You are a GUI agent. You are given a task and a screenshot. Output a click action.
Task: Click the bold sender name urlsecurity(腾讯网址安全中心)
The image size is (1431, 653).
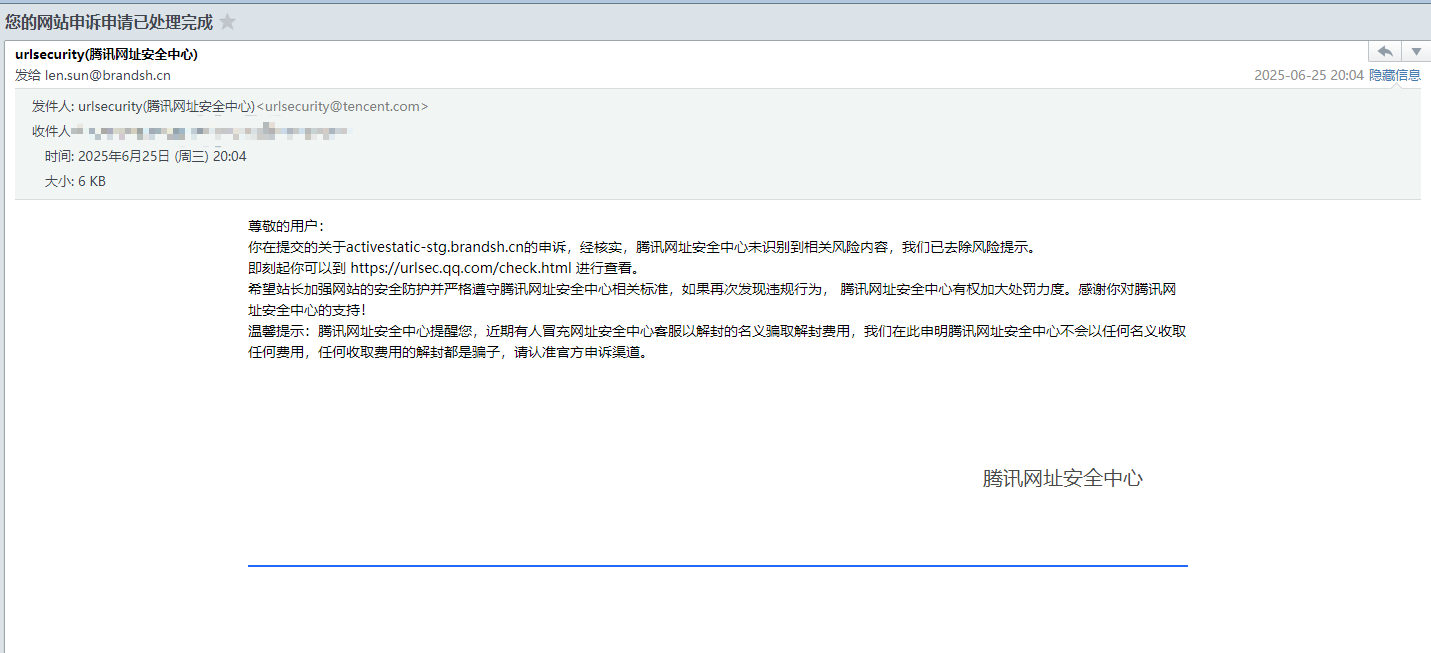[x=107, y=54]
